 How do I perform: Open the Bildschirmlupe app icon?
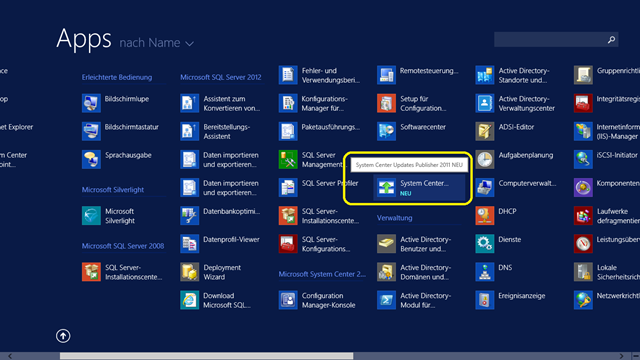pos(91,103)
